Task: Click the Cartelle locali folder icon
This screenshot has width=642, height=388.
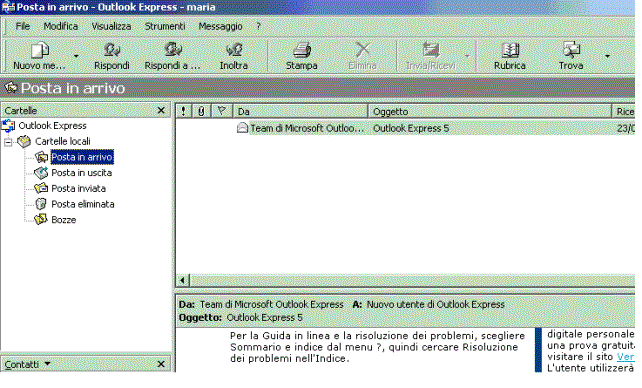Action: [x=24, y=142]
